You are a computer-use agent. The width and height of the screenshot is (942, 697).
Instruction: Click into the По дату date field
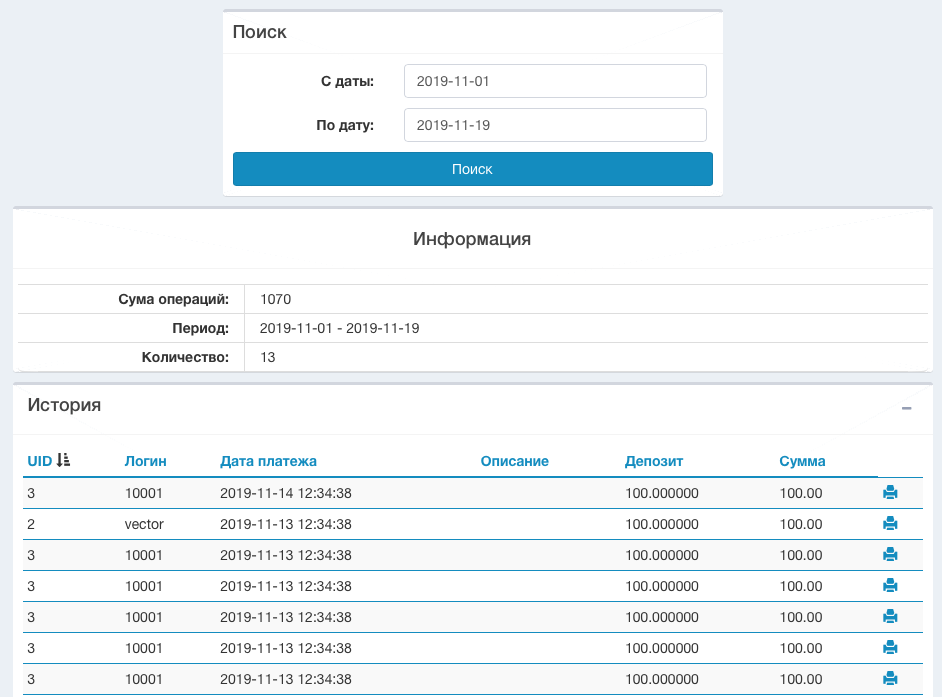click(555, 125)
